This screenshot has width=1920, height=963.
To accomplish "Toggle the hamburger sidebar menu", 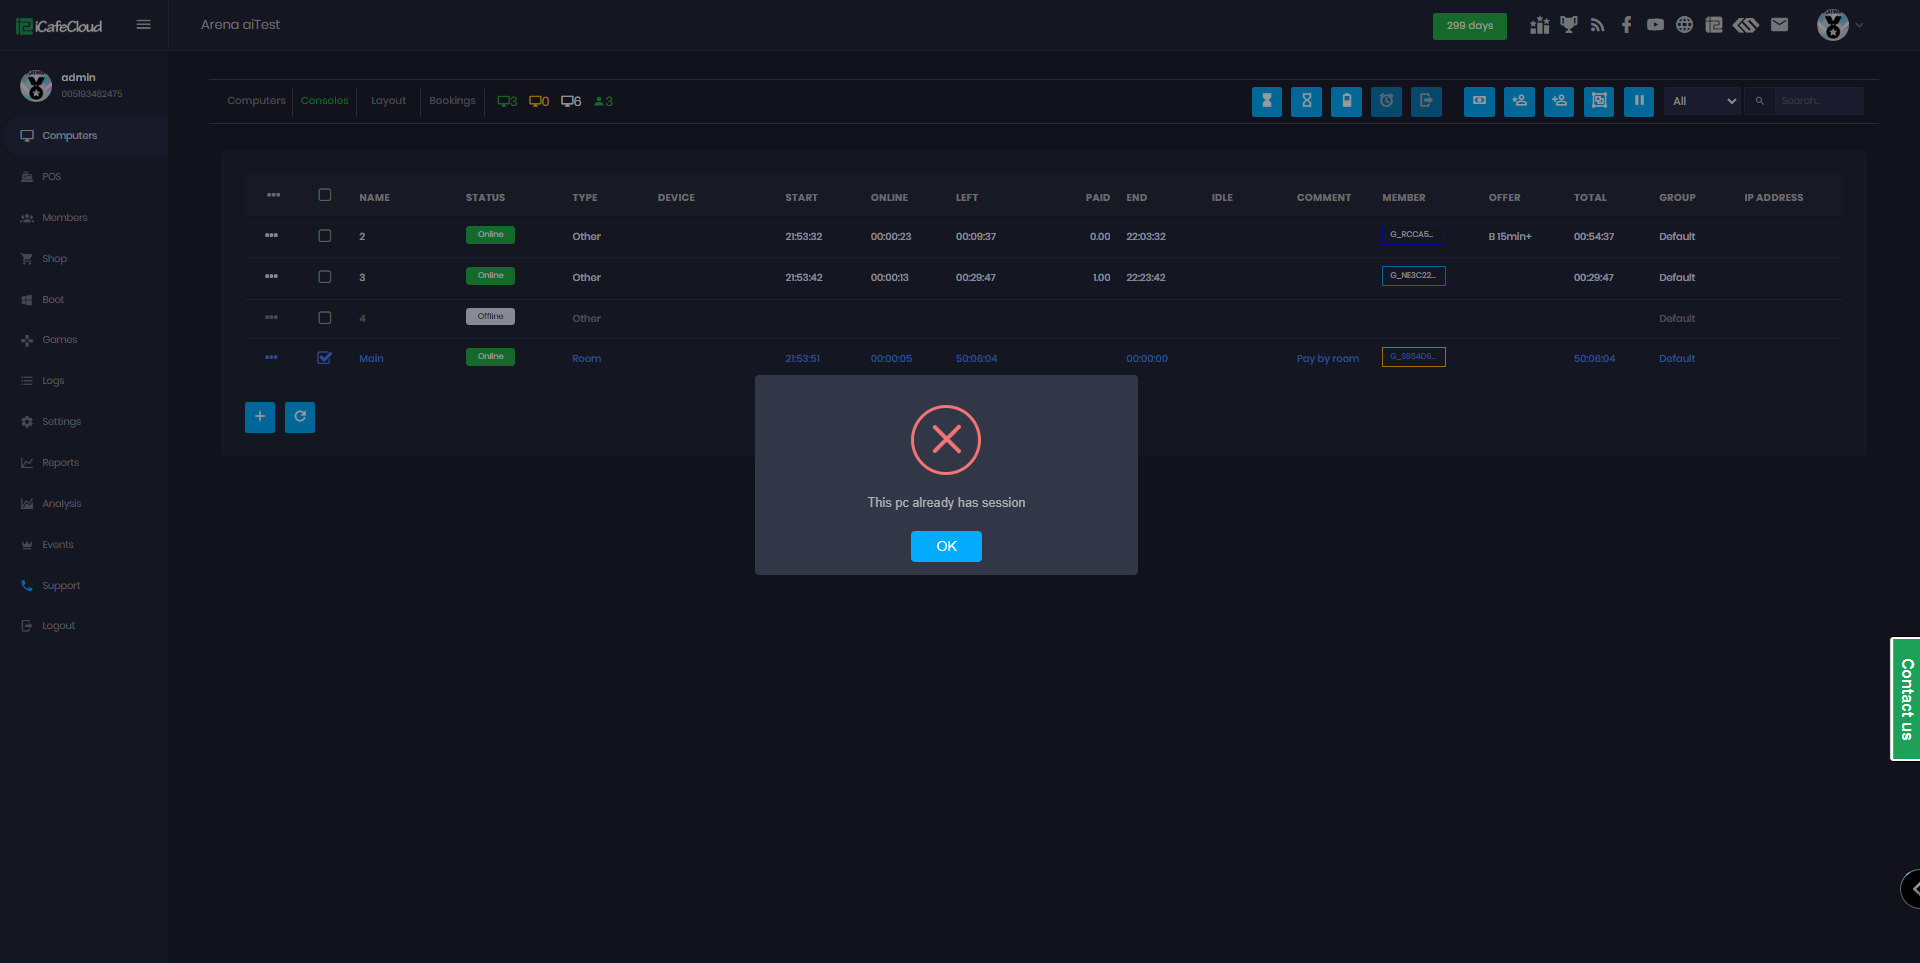I will pyautogui.click(x=144, y=25).
